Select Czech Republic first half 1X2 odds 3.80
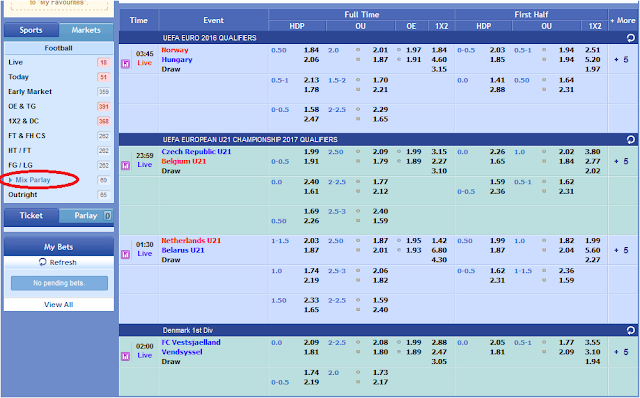640x398 pixels. tap(593, 152)
